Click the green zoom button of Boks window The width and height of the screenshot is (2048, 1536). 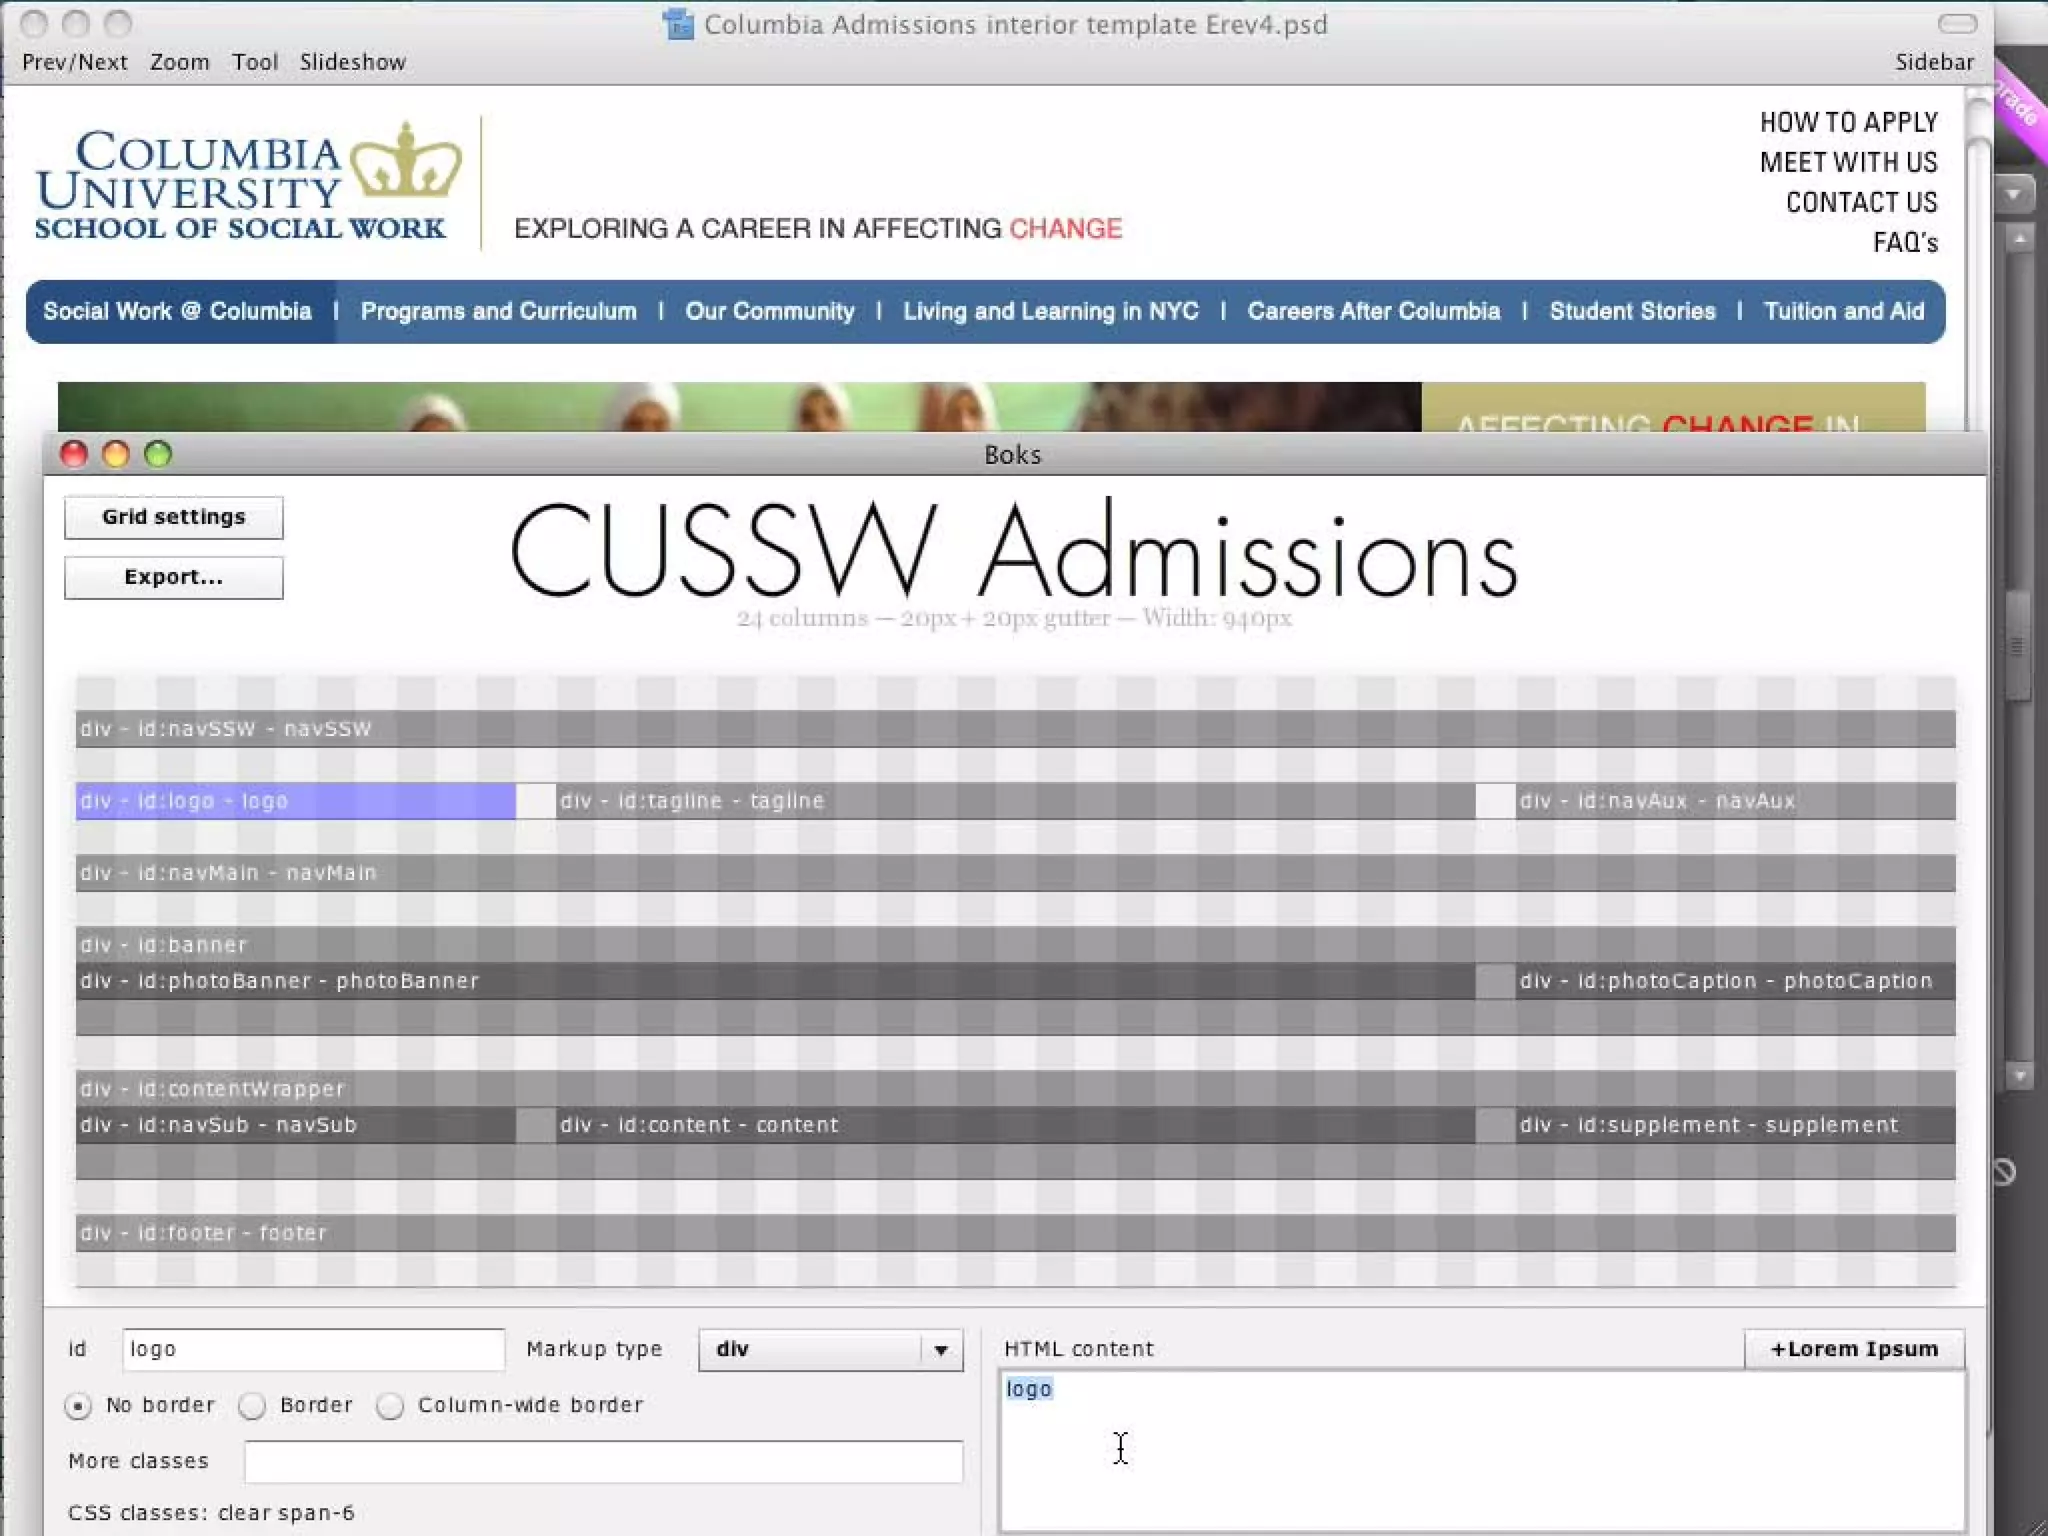click(x=158, y=454)
